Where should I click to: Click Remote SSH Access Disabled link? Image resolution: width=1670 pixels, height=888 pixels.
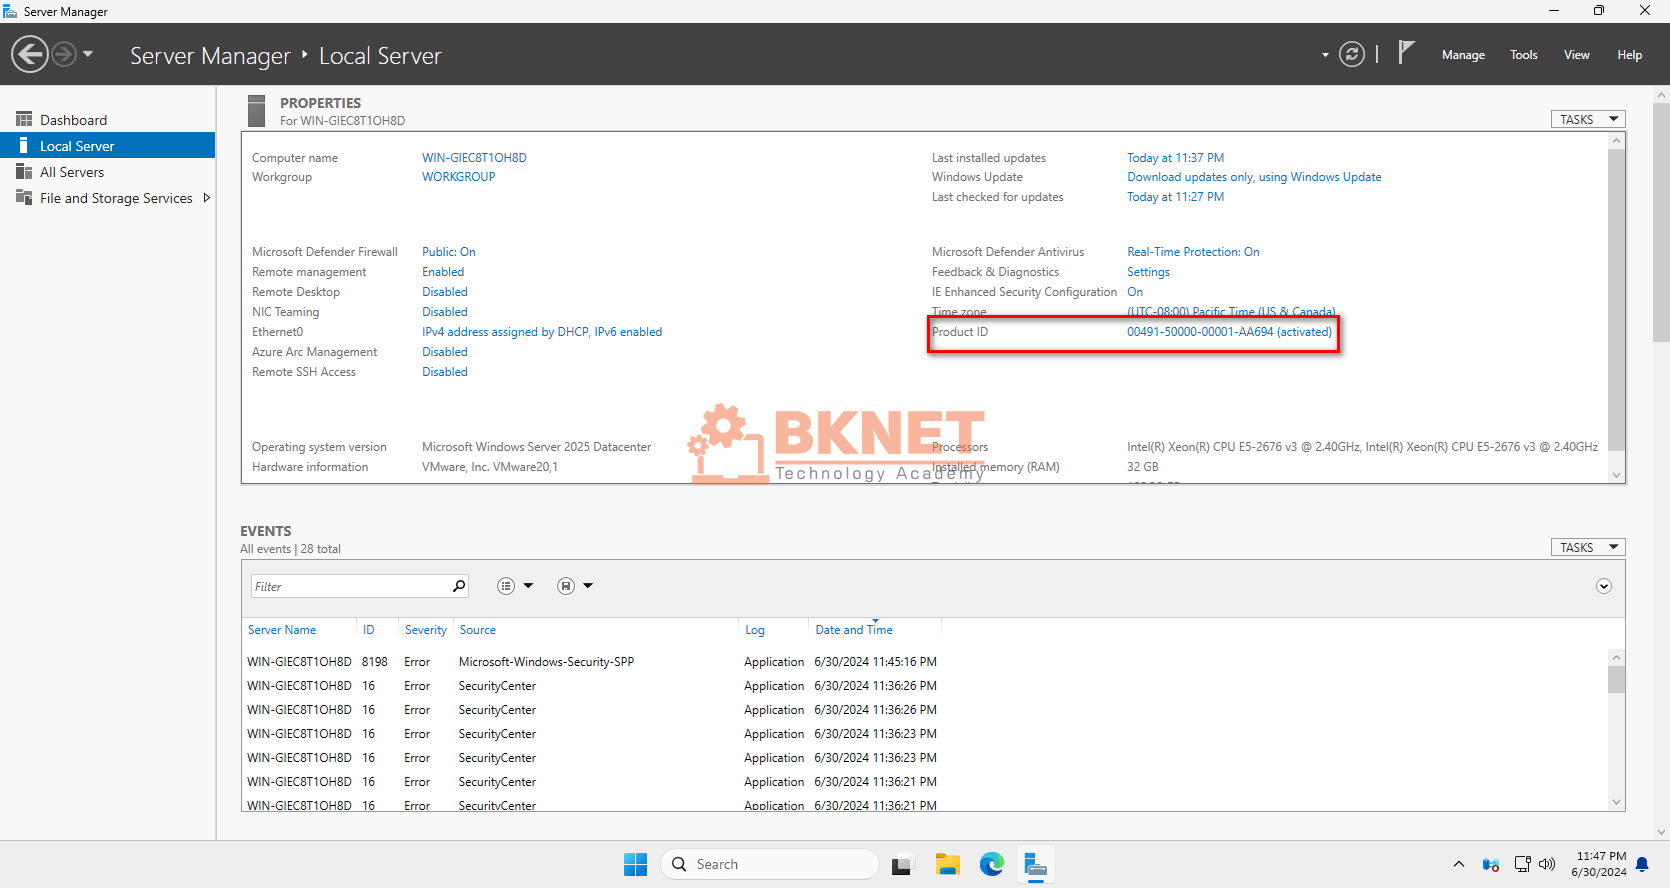coord(445,372)
